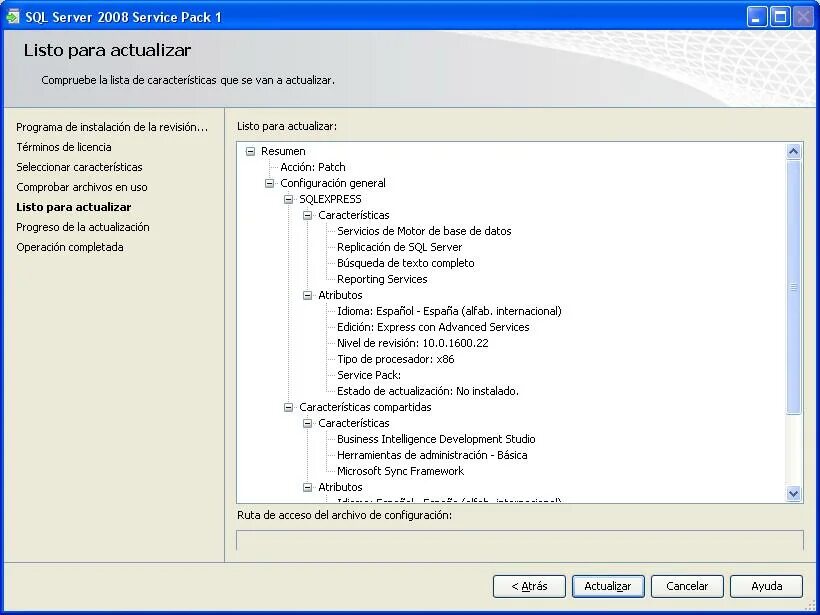Screen dimensions: 820x615
Task: Select the Replicación de SQL Server row
Action: [400, 247]
